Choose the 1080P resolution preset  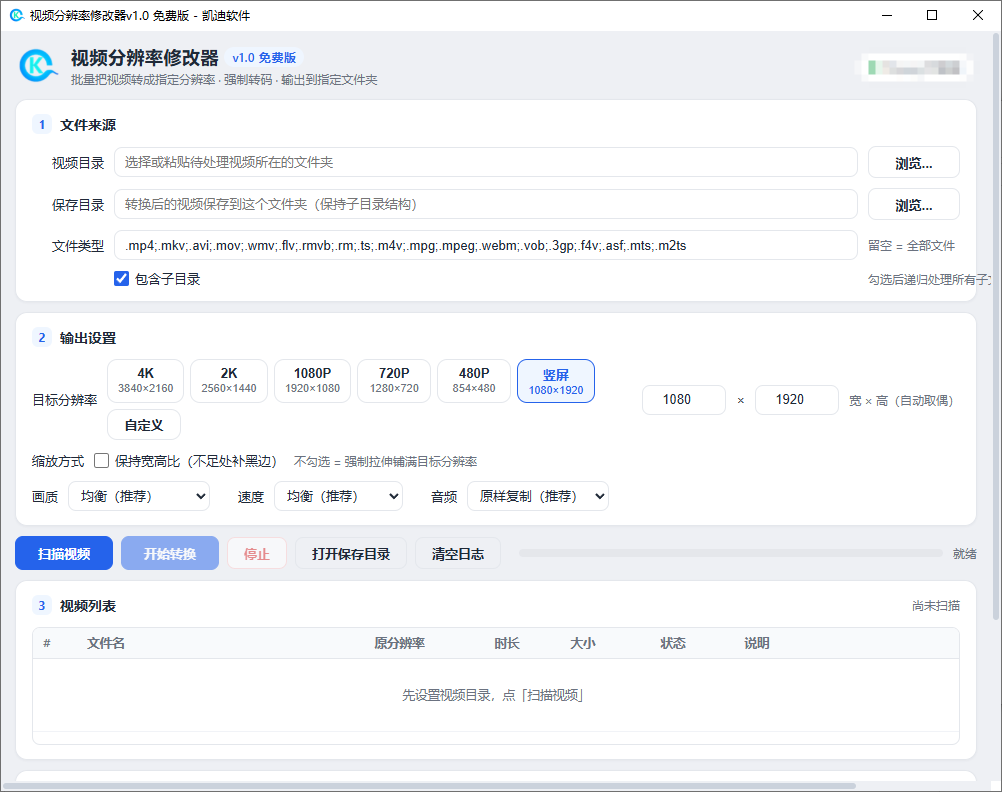[x=312, y=381]
